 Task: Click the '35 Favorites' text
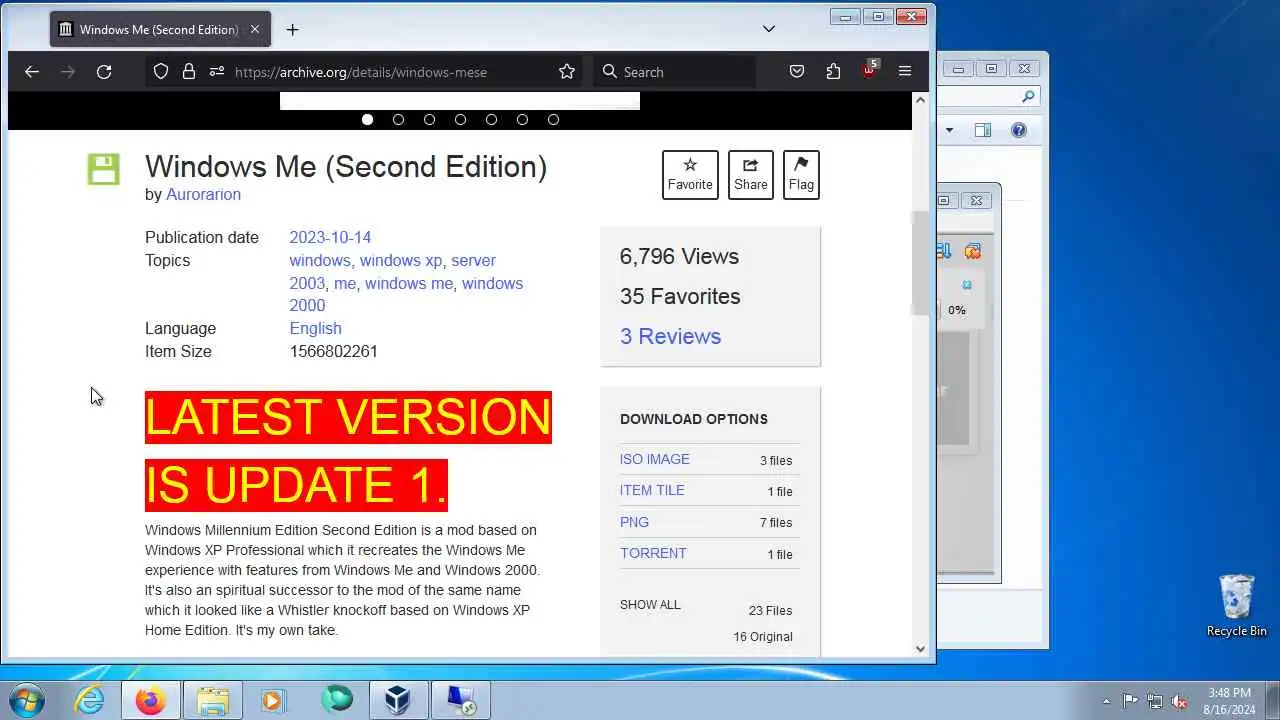coord(680,296)
